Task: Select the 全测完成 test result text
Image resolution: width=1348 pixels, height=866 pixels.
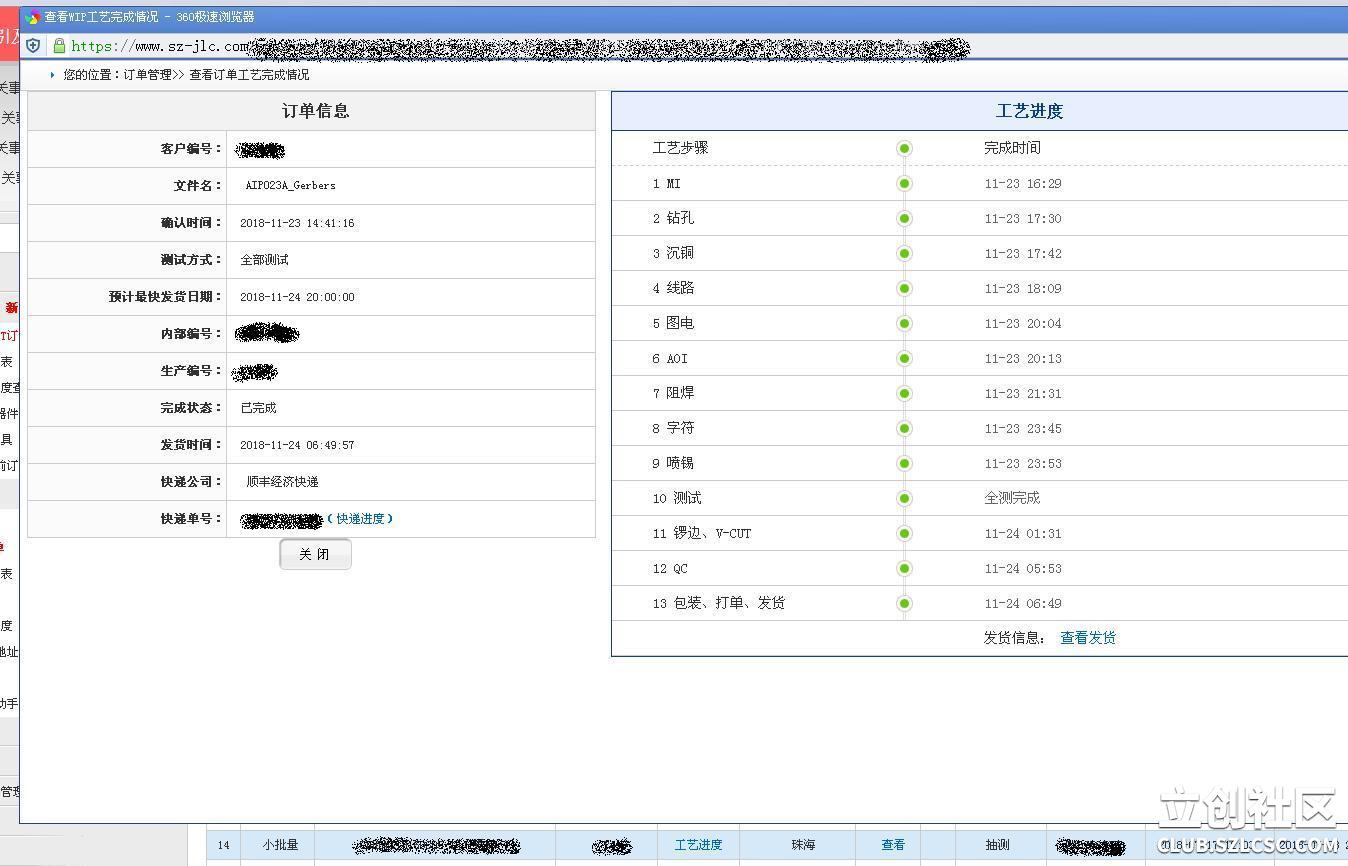Action: click(x=1012, y=498)
